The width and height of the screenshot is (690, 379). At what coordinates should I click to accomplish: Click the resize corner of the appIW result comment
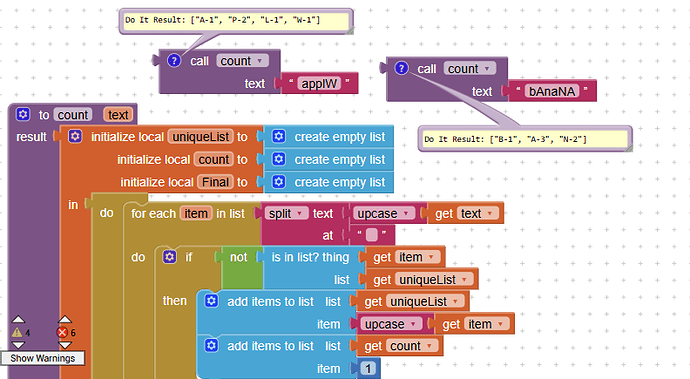click(349, 31)
